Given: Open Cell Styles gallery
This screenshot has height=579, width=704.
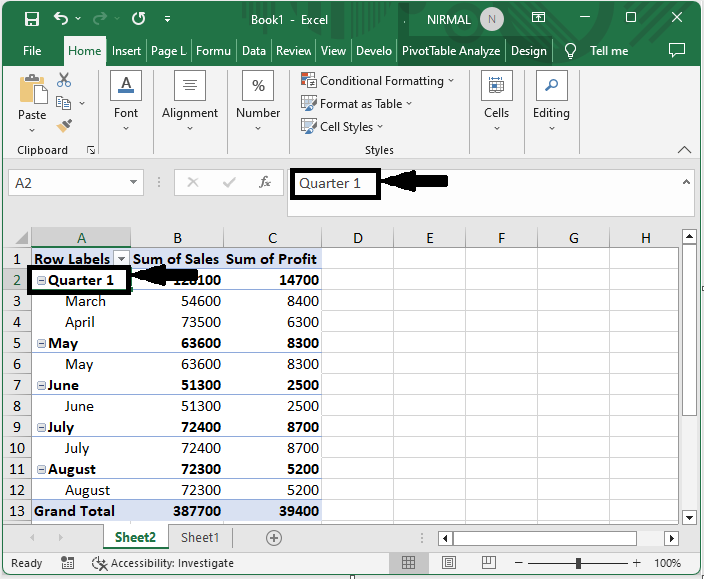Looking at the screenshot, I should 342,127.
